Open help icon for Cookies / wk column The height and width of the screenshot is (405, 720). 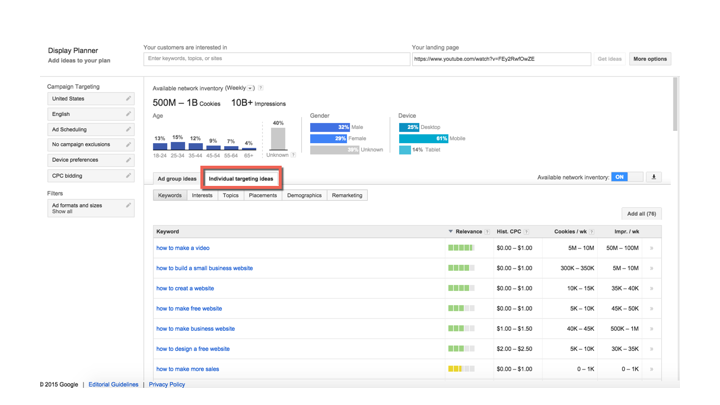click(591, 231)
